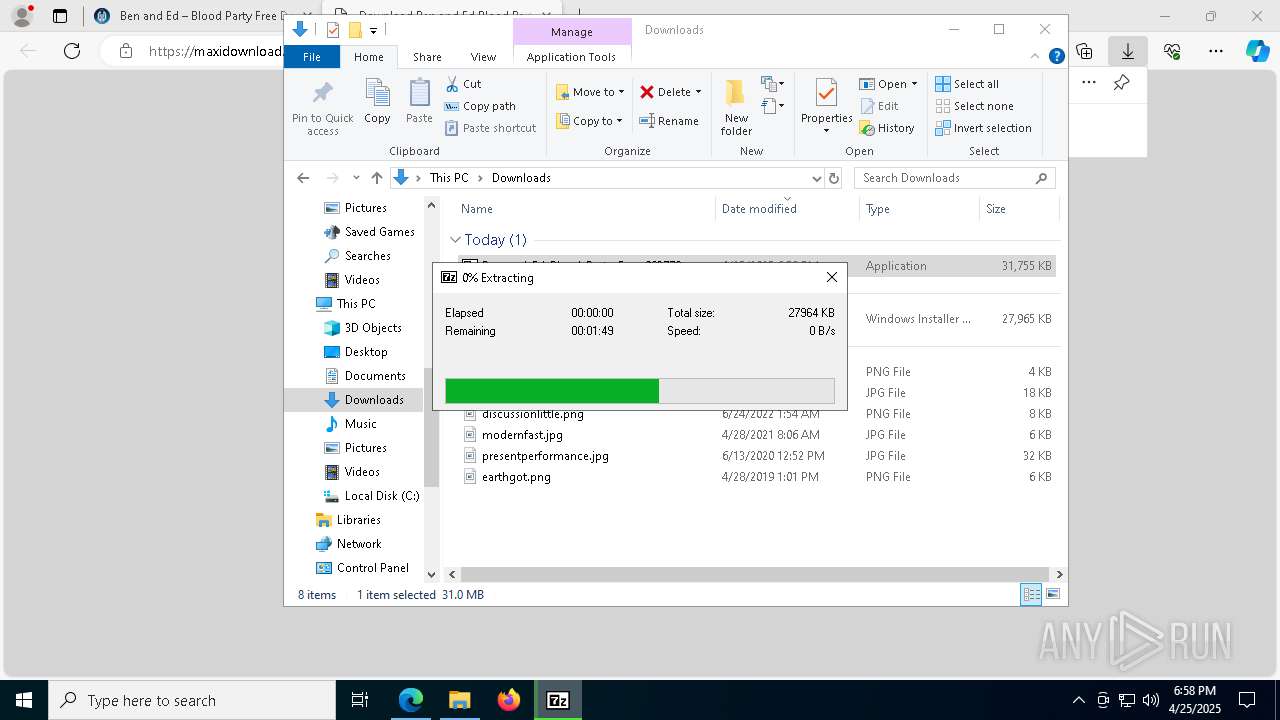Click the Edit command in Open group
This screenshot has height=720, width=1280.
879,106
